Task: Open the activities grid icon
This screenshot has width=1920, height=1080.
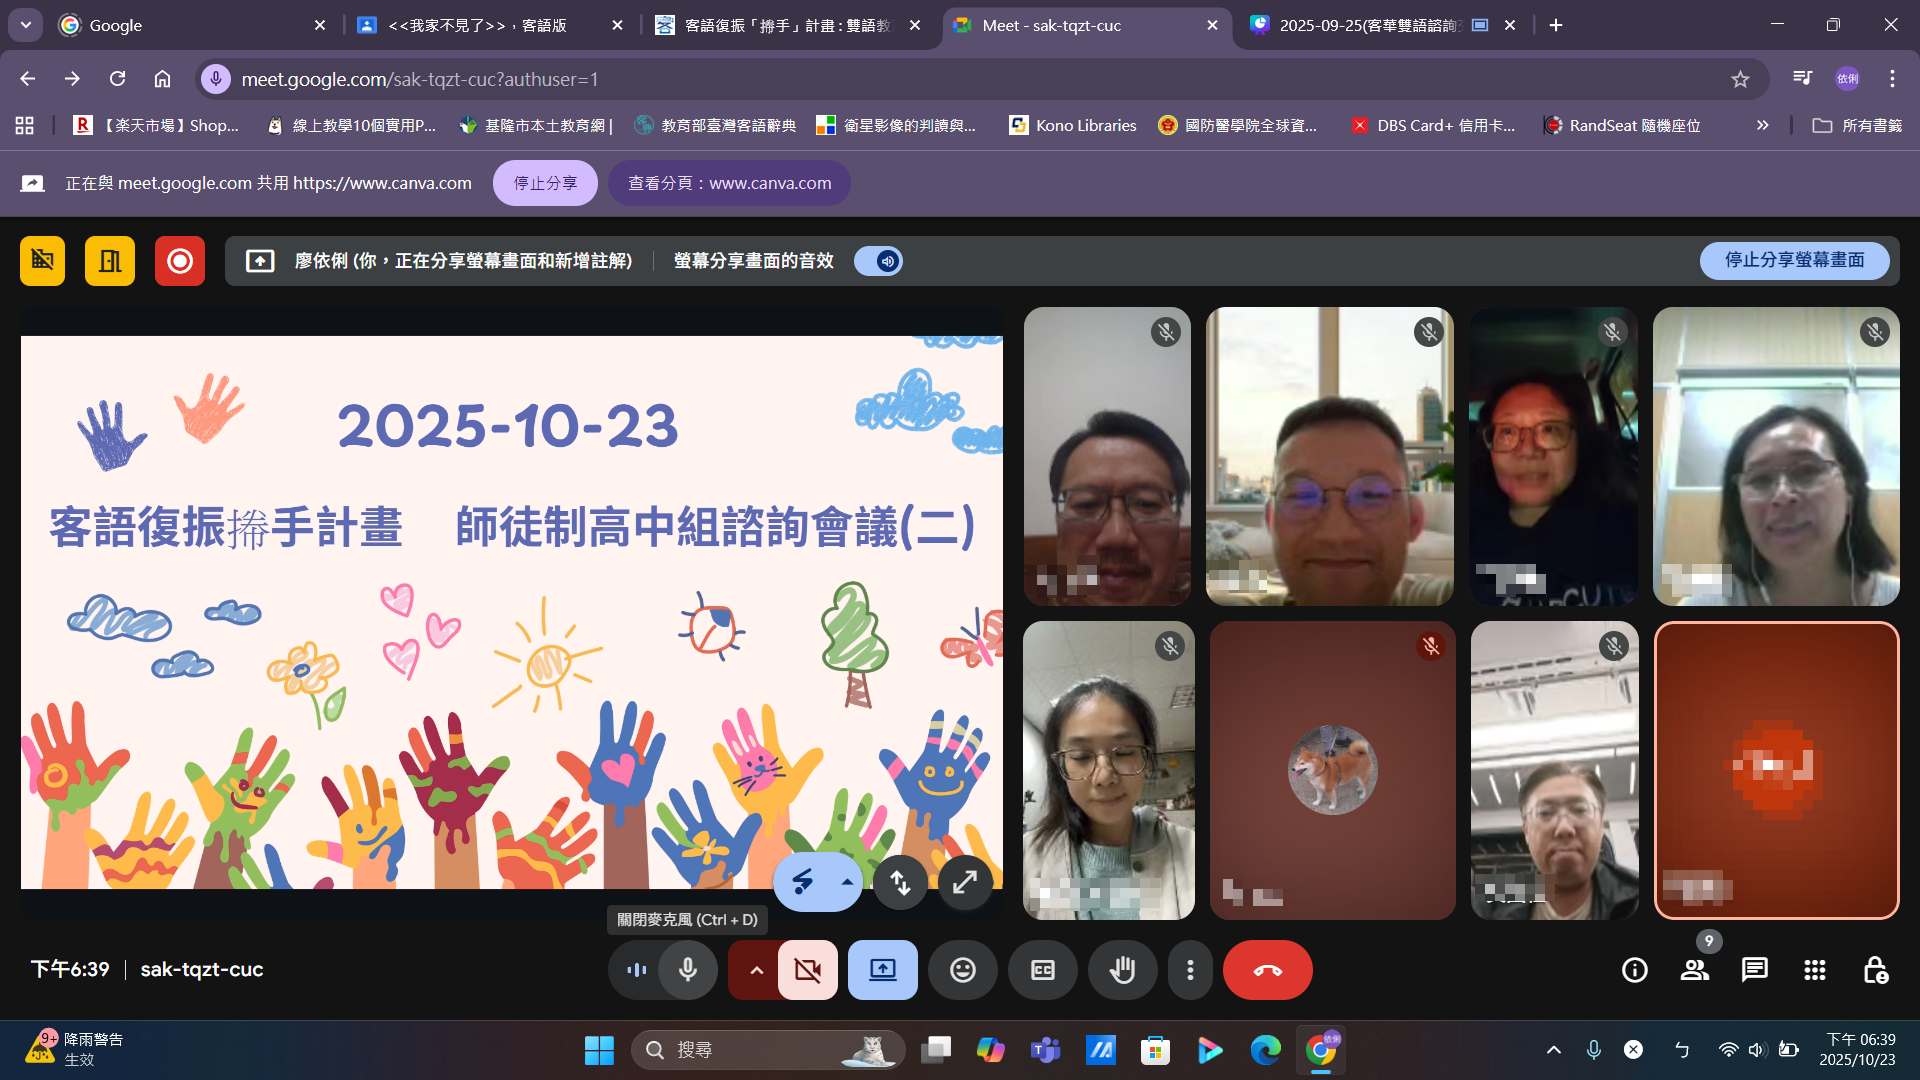Action: point(1814,970)
